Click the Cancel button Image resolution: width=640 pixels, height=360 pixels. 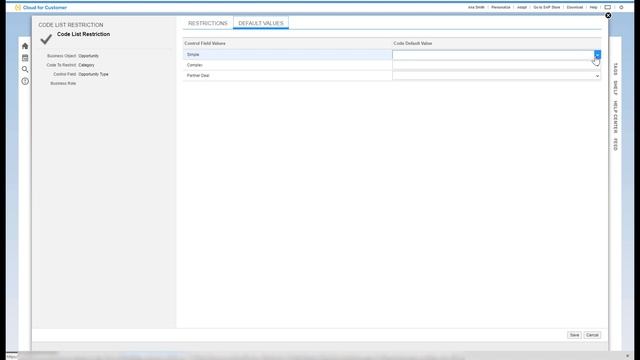[x=592, y=335]
